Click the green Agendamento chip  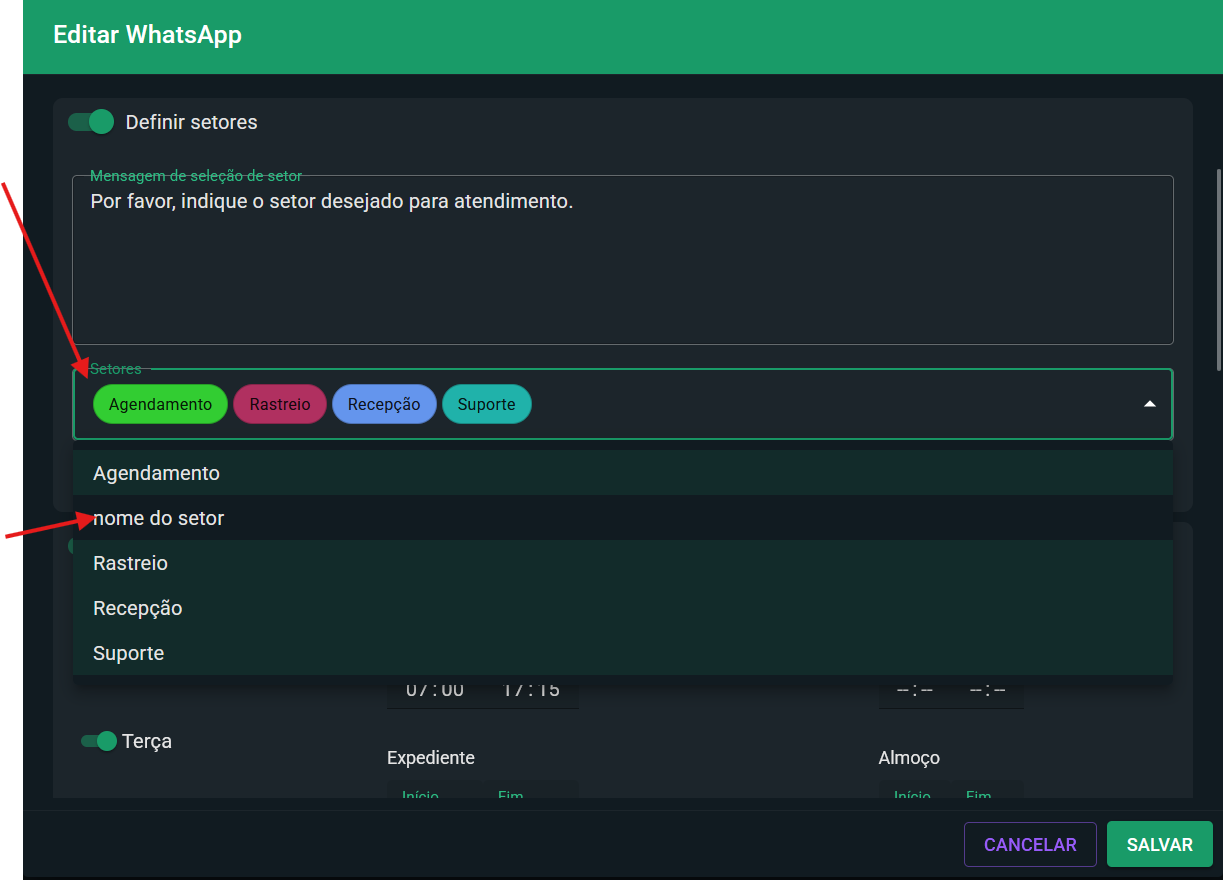(x=160, y=404)
